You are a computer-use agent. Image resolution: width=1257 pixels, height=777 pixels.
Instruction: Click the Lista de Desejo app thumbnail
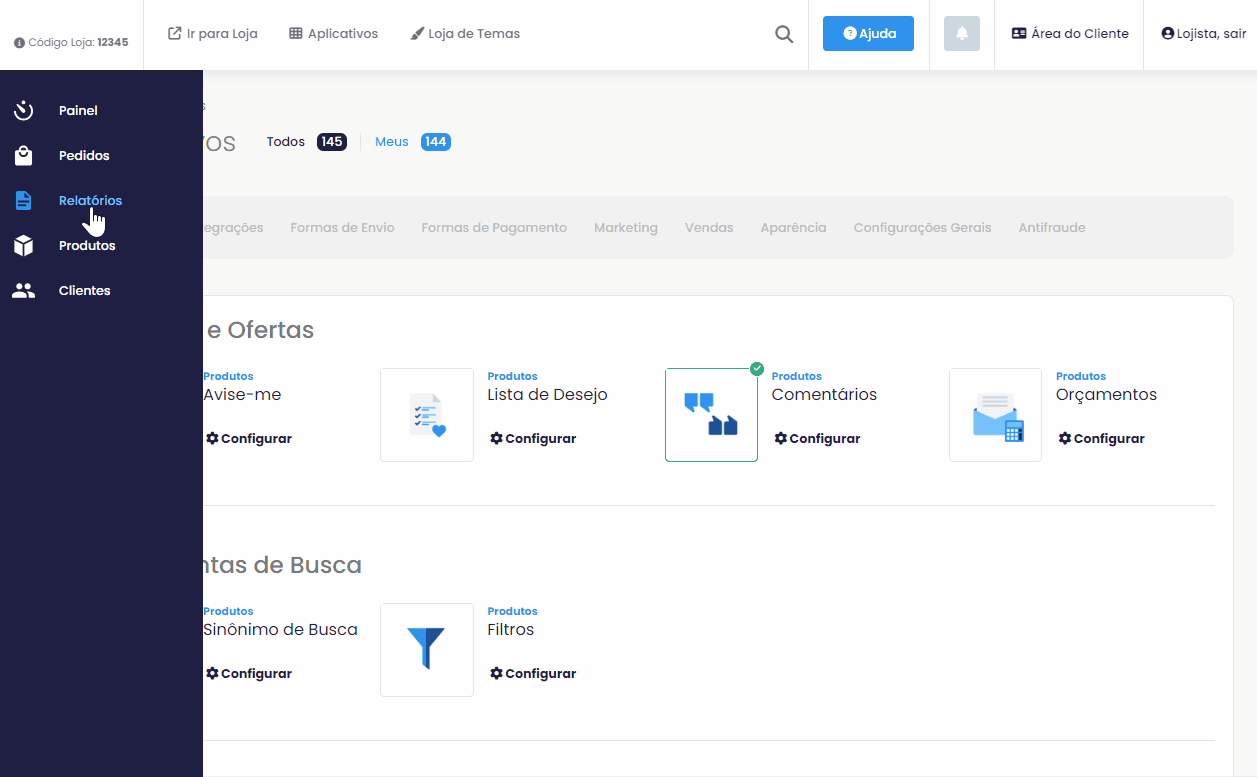(x=427, y=415)
